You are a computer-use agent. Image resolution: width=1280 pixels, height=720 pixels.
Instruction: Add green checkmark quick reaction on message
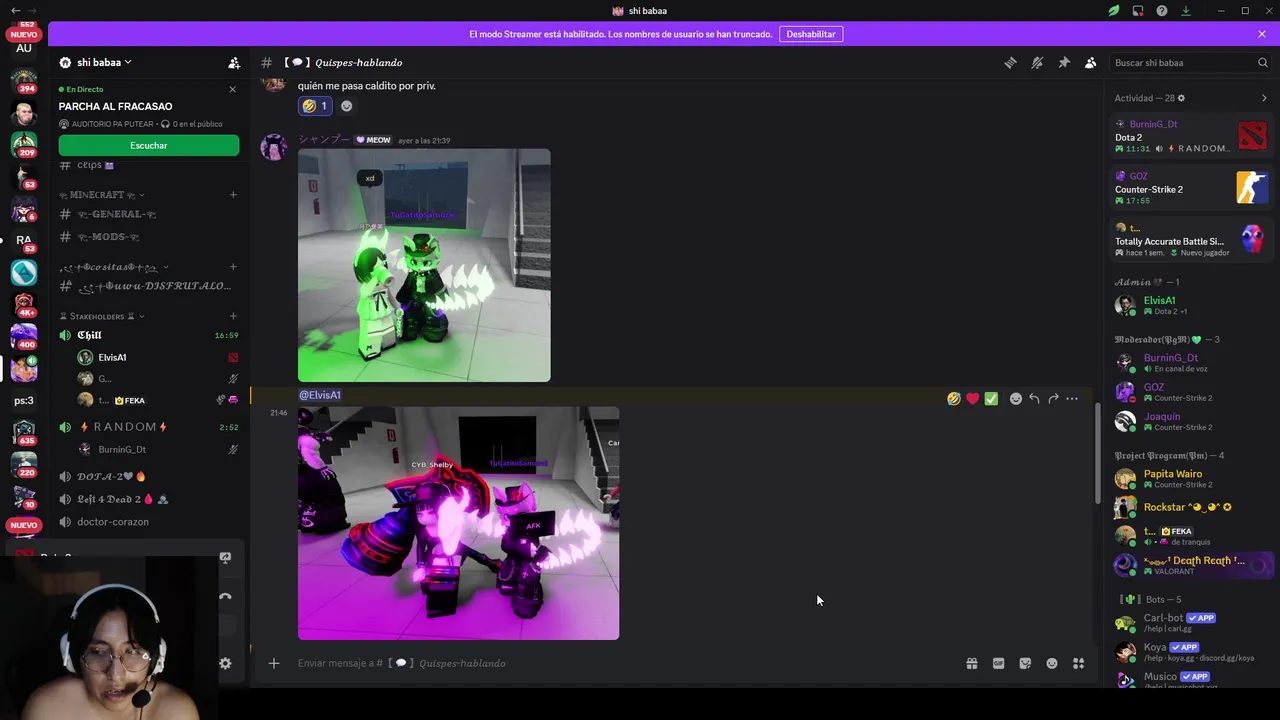(x=991, y=398)
